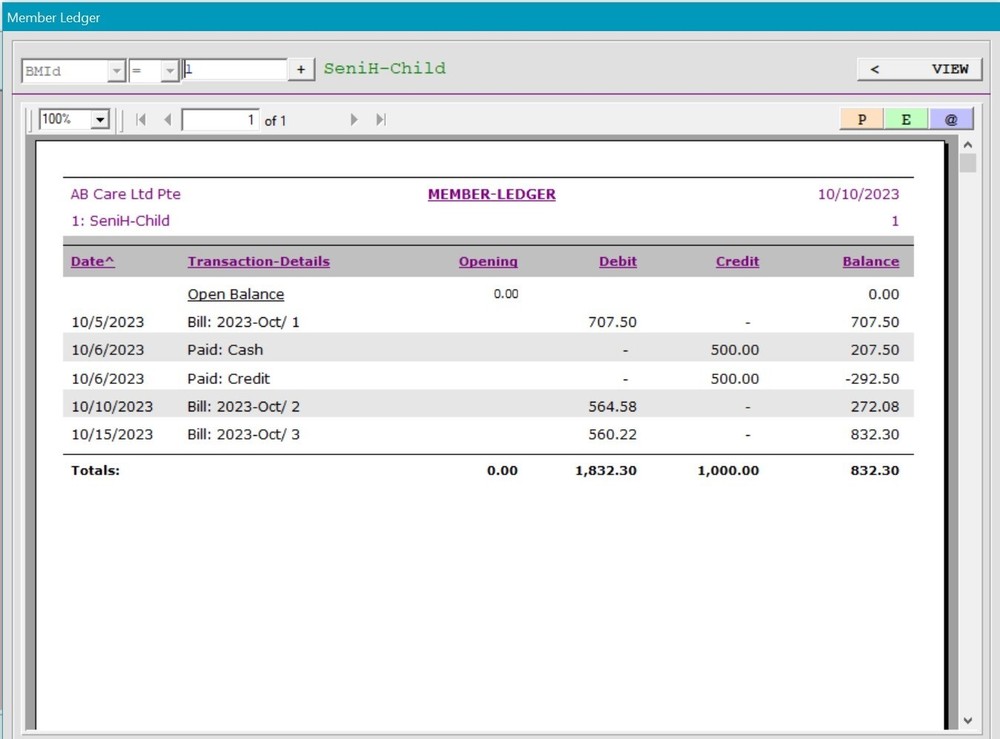The image size is (1000, 739).
Task: Click credit 500.00 in Paid: Cash row
Action: point(735,350)
